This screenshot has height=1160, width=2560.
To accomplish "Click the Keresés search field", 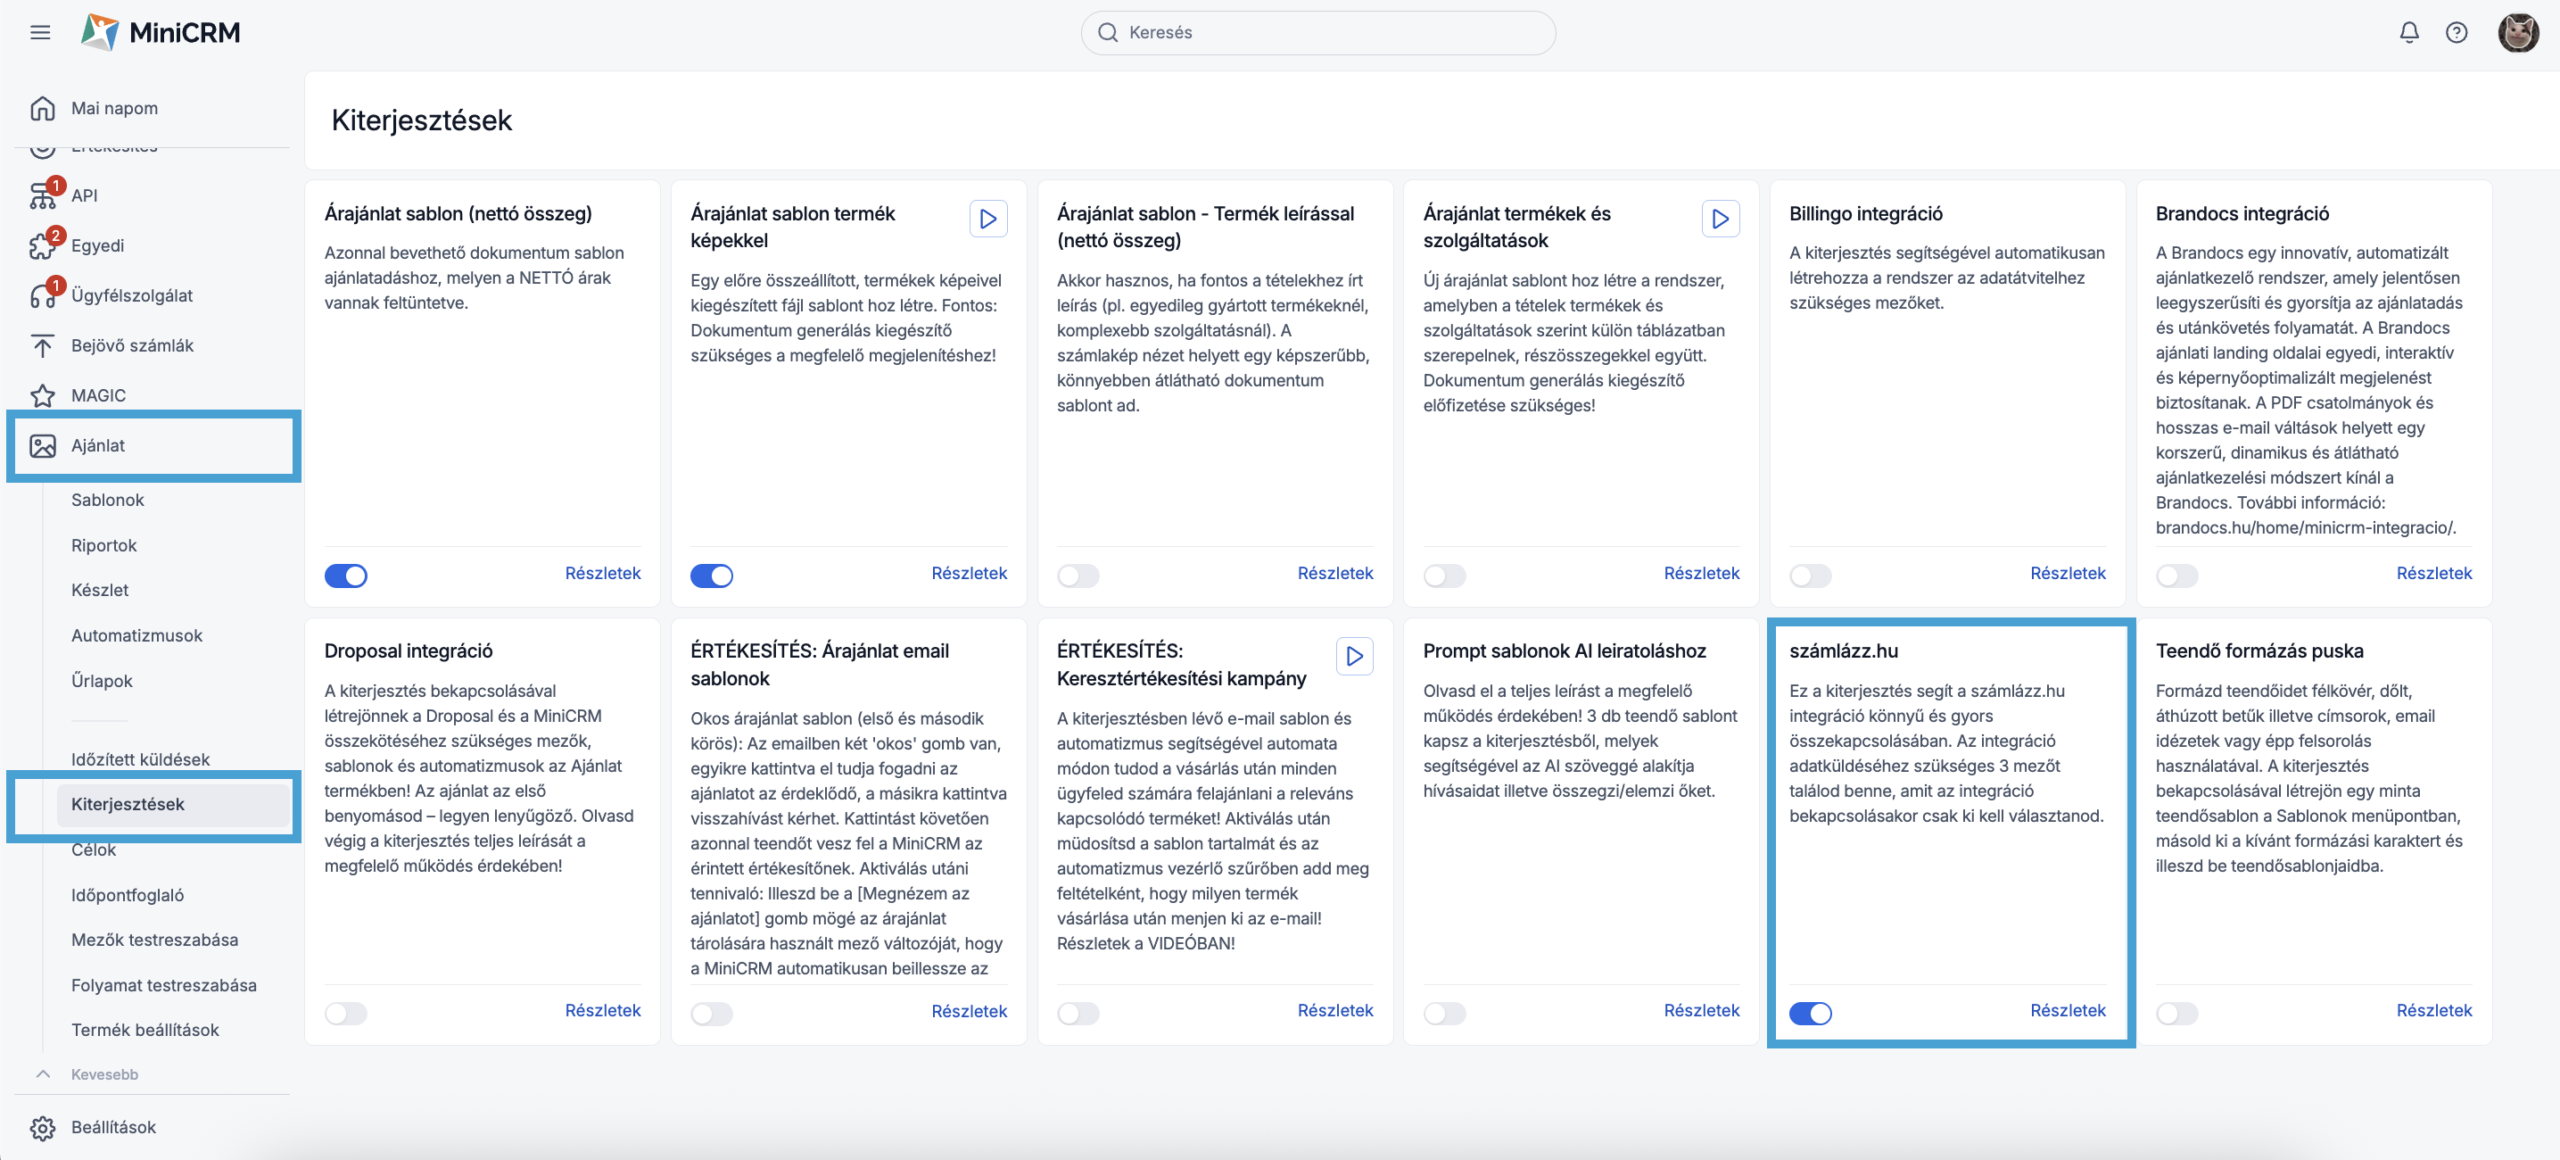I will (x=1318, y=32).
